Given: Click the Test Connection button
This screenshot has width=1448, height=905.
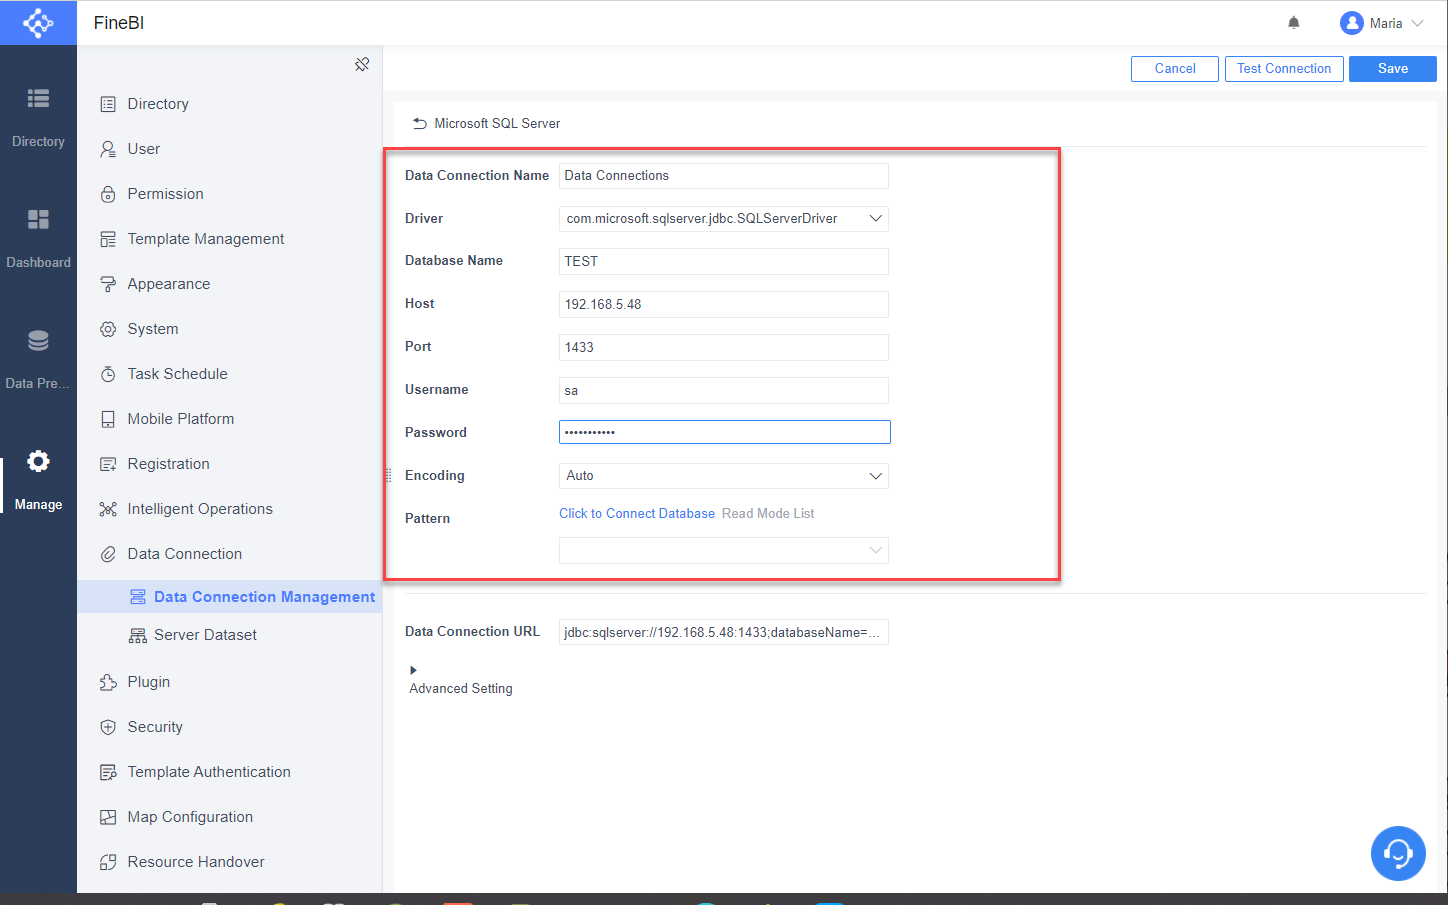Looking at the screenshot, I should [x=1284, y=68].
